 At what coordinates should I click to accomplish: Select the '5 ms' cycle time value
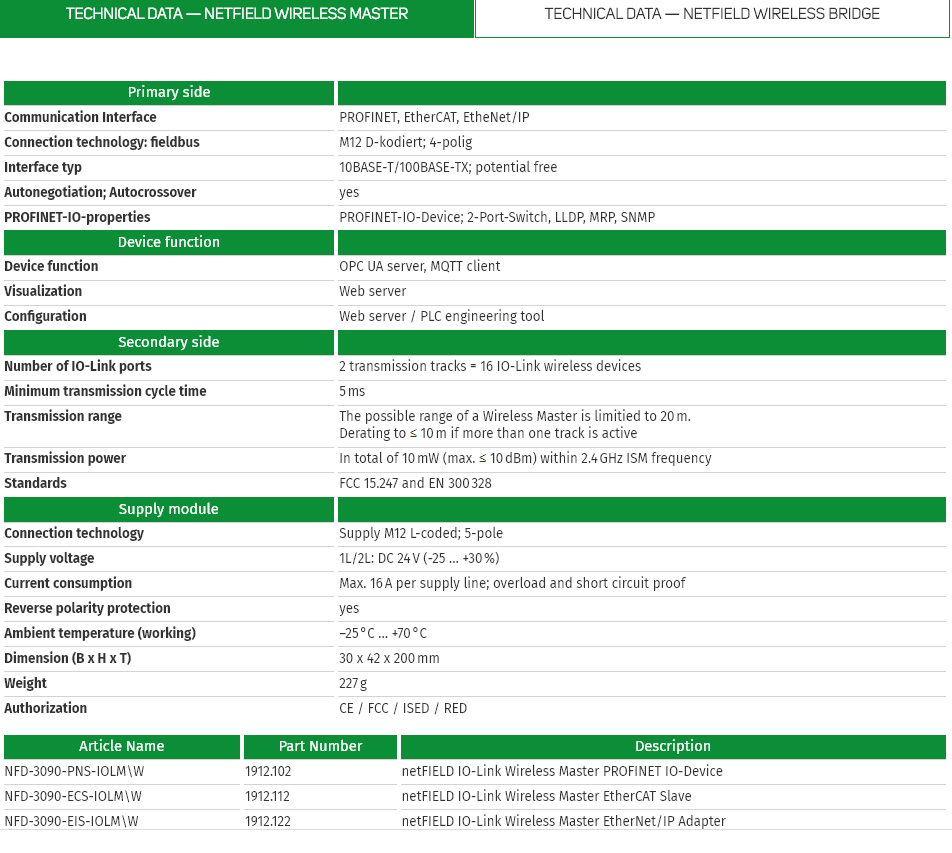click(x=352, y=392)
